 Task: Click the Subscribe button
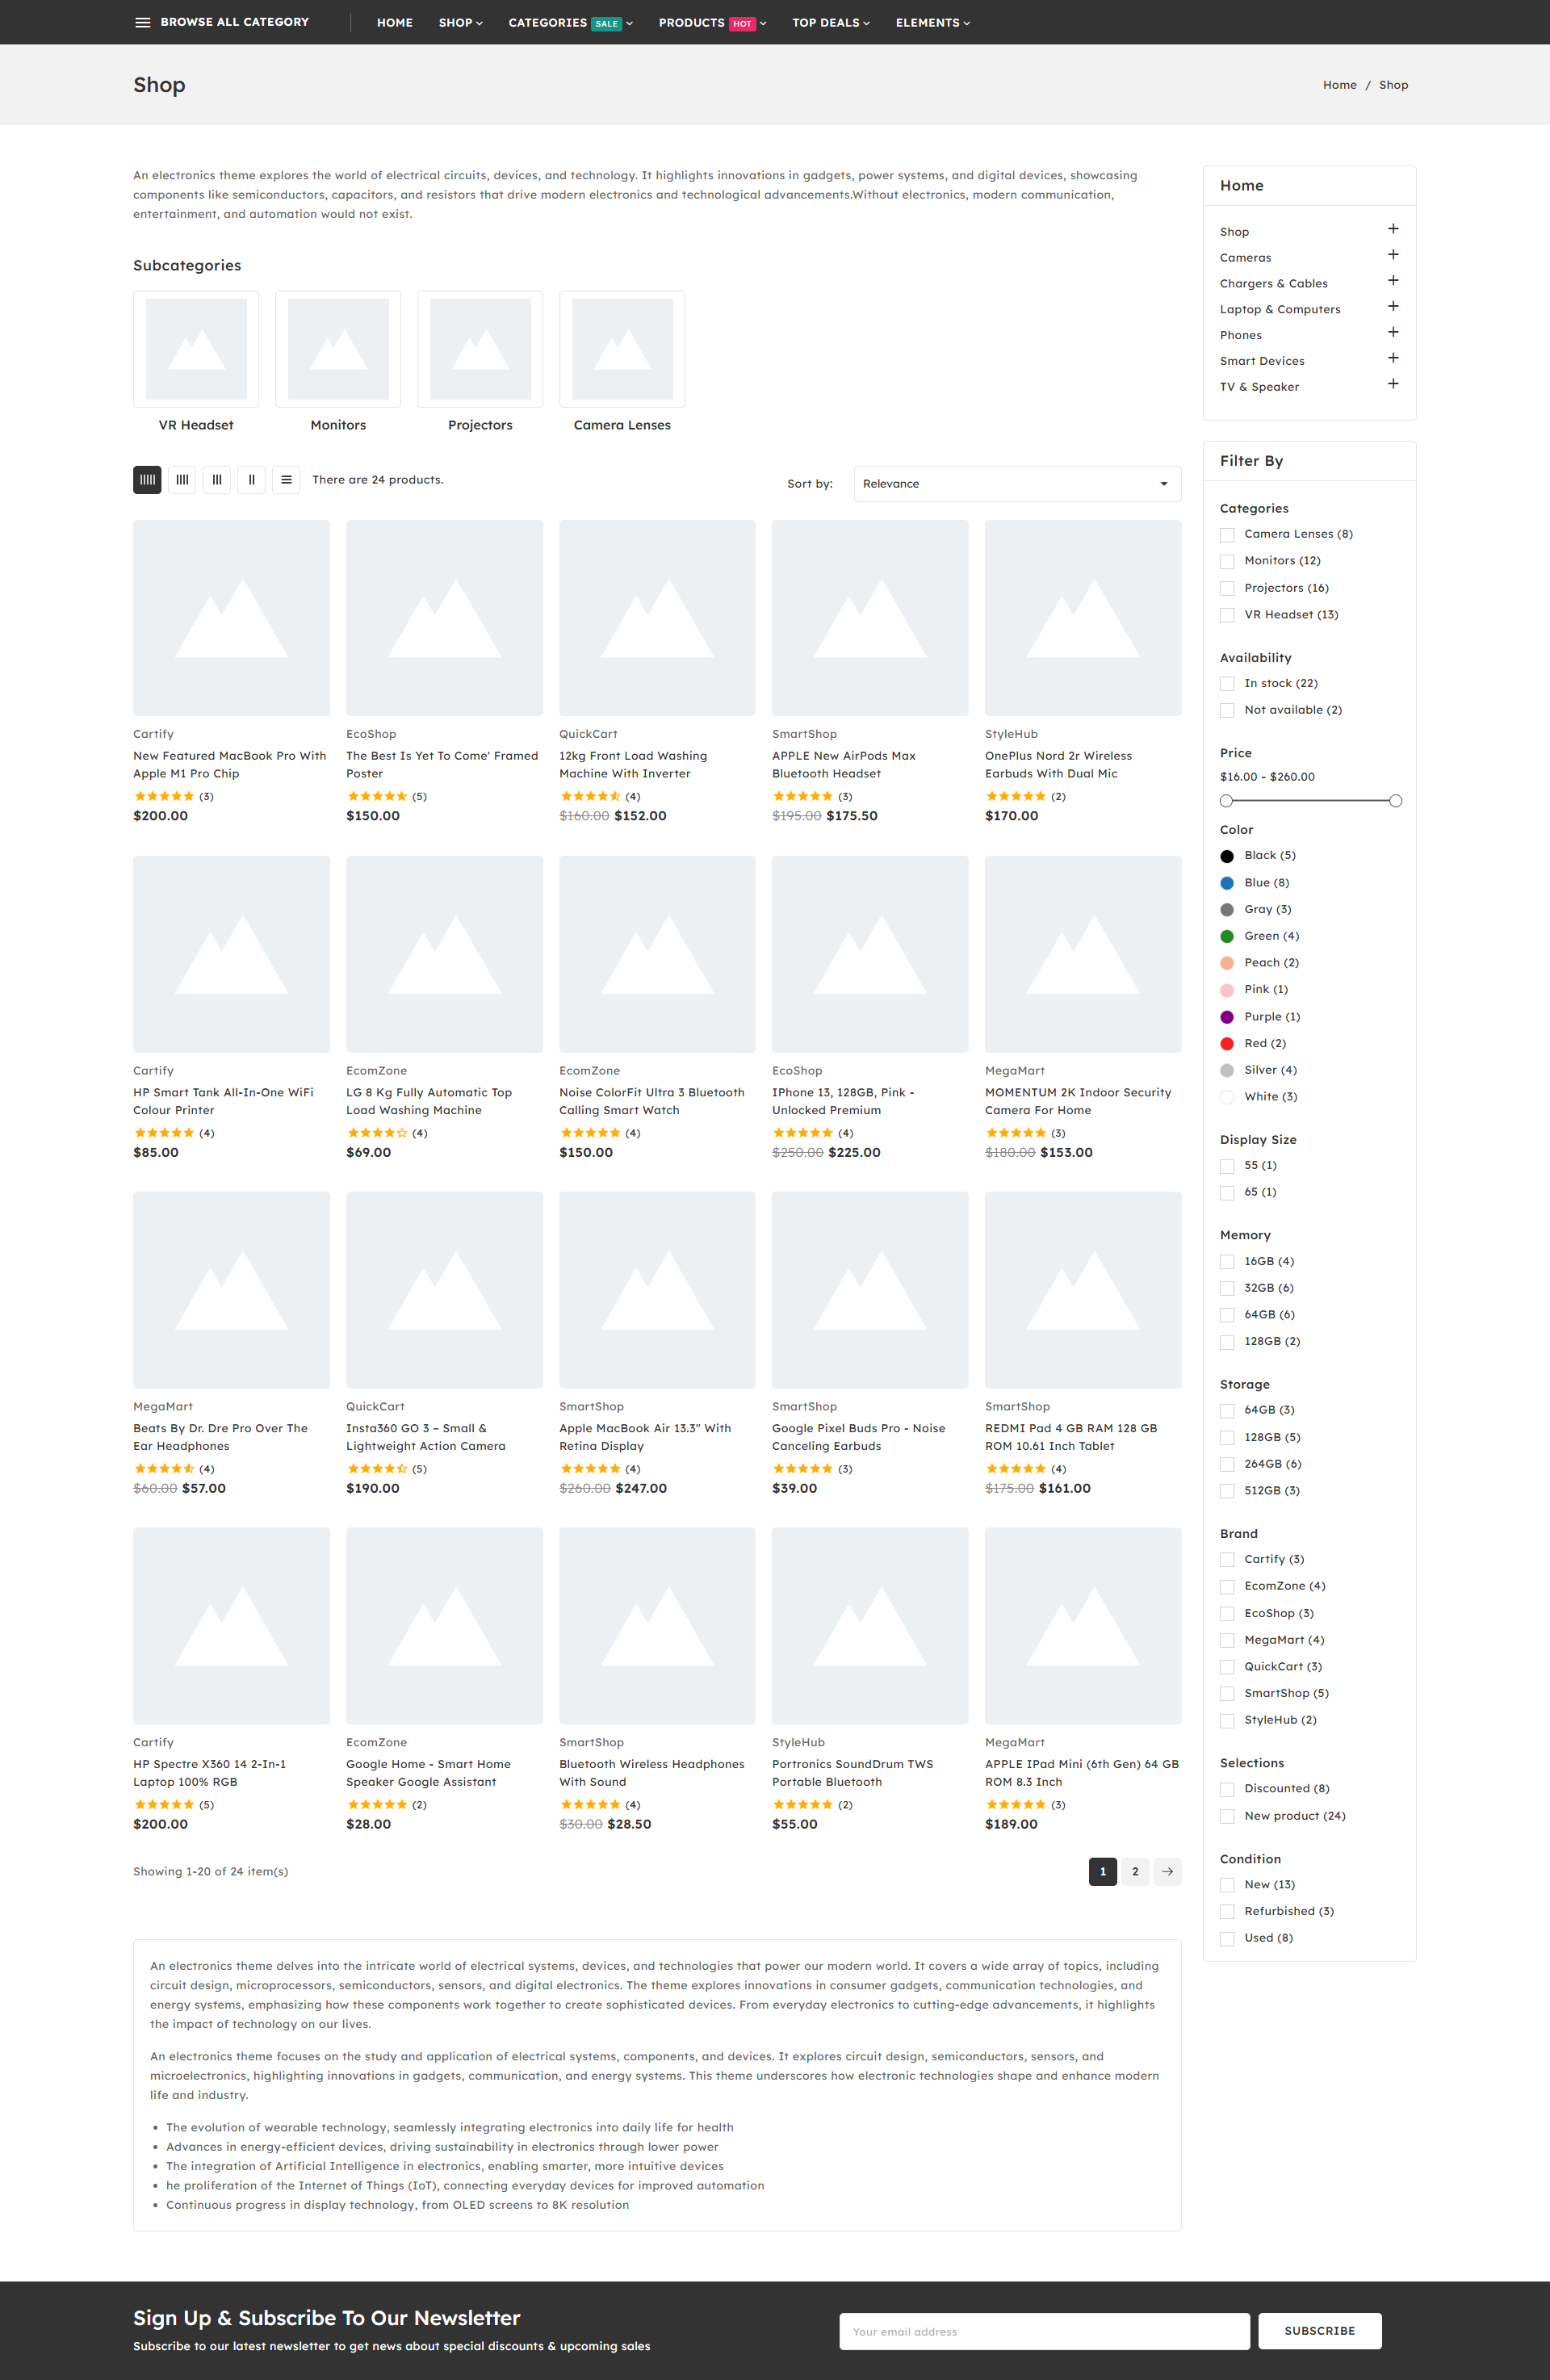pyautogui.click(x=1320, y=2331)
